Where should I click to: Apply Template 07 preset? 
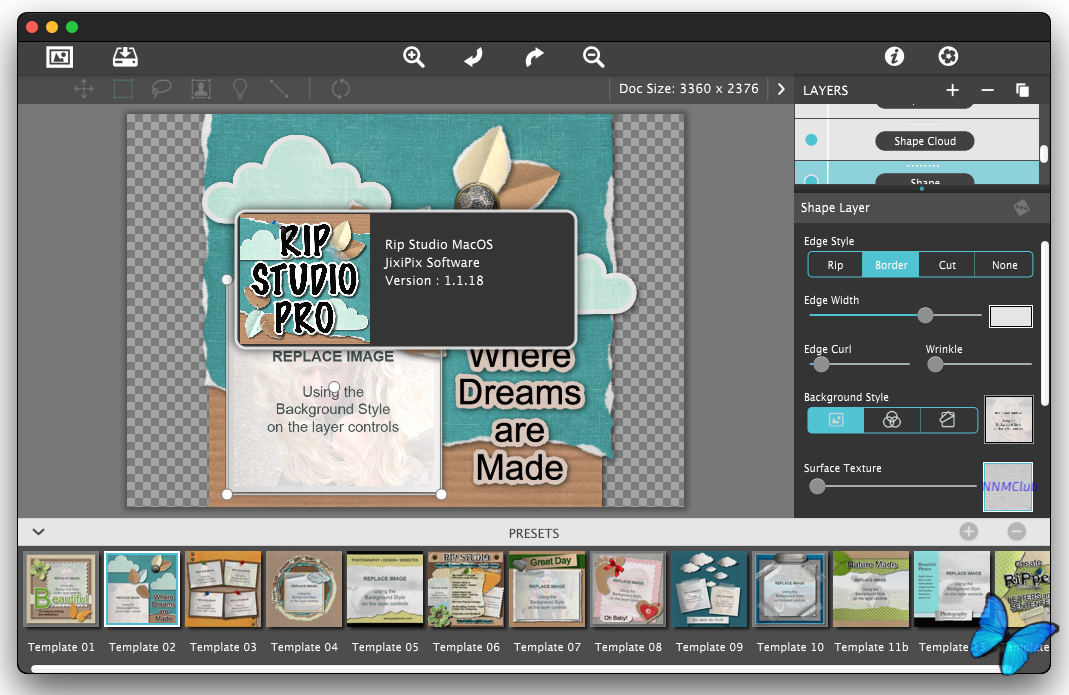tap(547, 589)
